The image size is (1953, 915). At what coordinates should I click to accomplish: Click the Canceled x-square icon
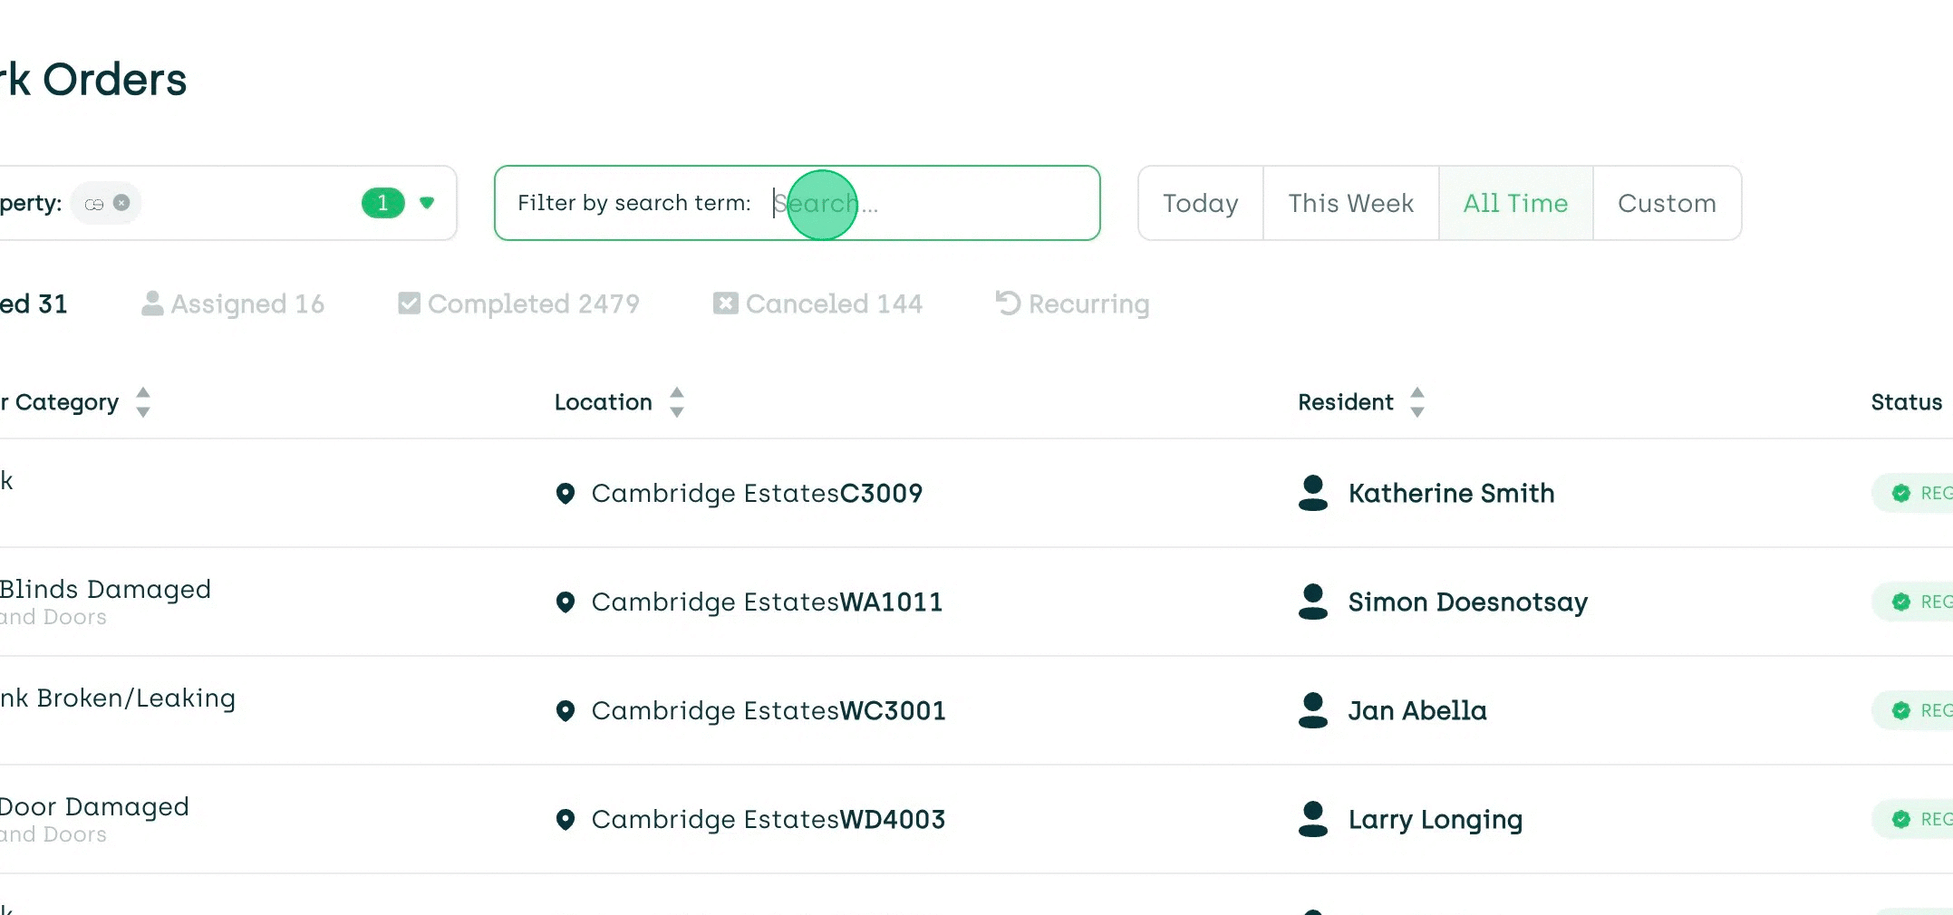pos(725,303)
